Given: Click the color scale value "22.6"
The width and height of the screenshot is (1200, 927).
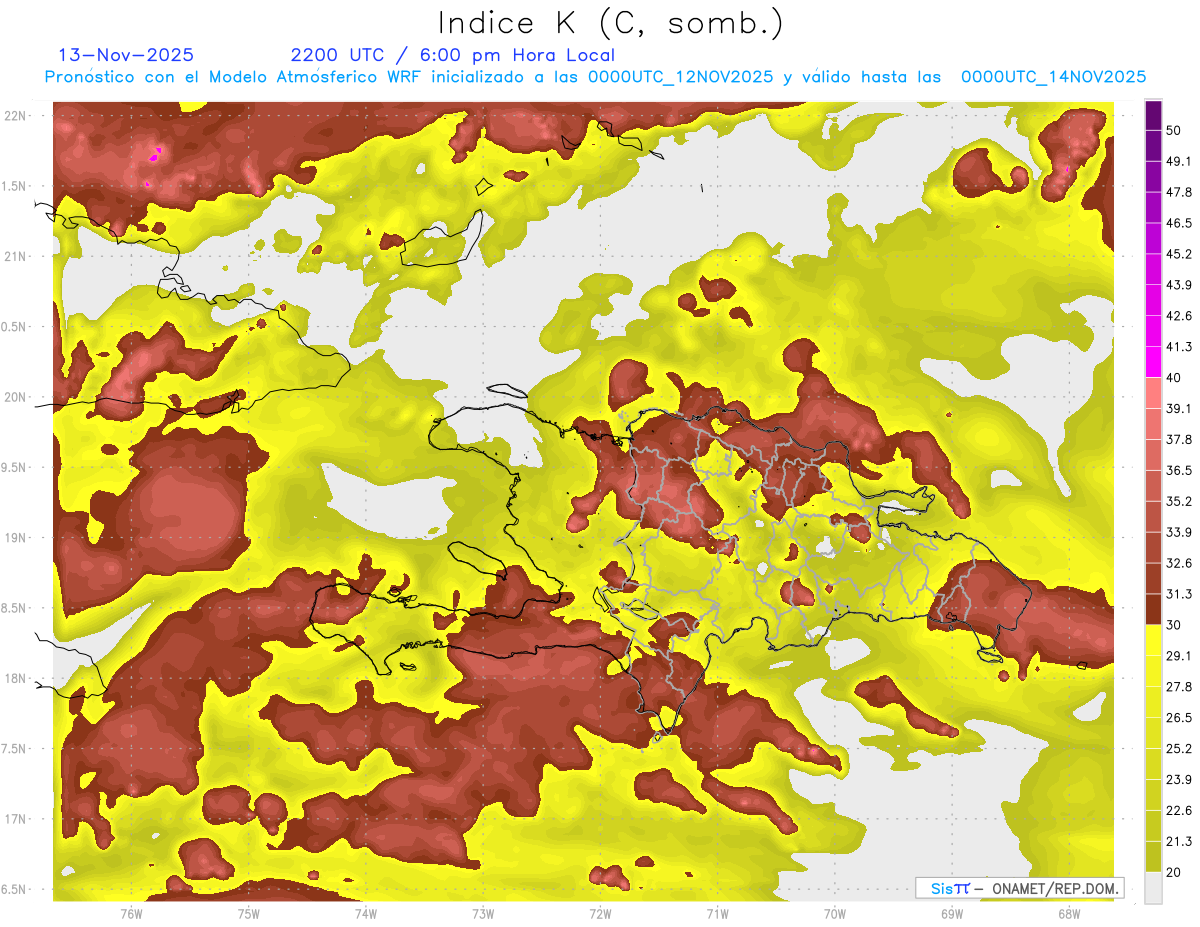Looking at the screenshot, I should [1179, 811].
